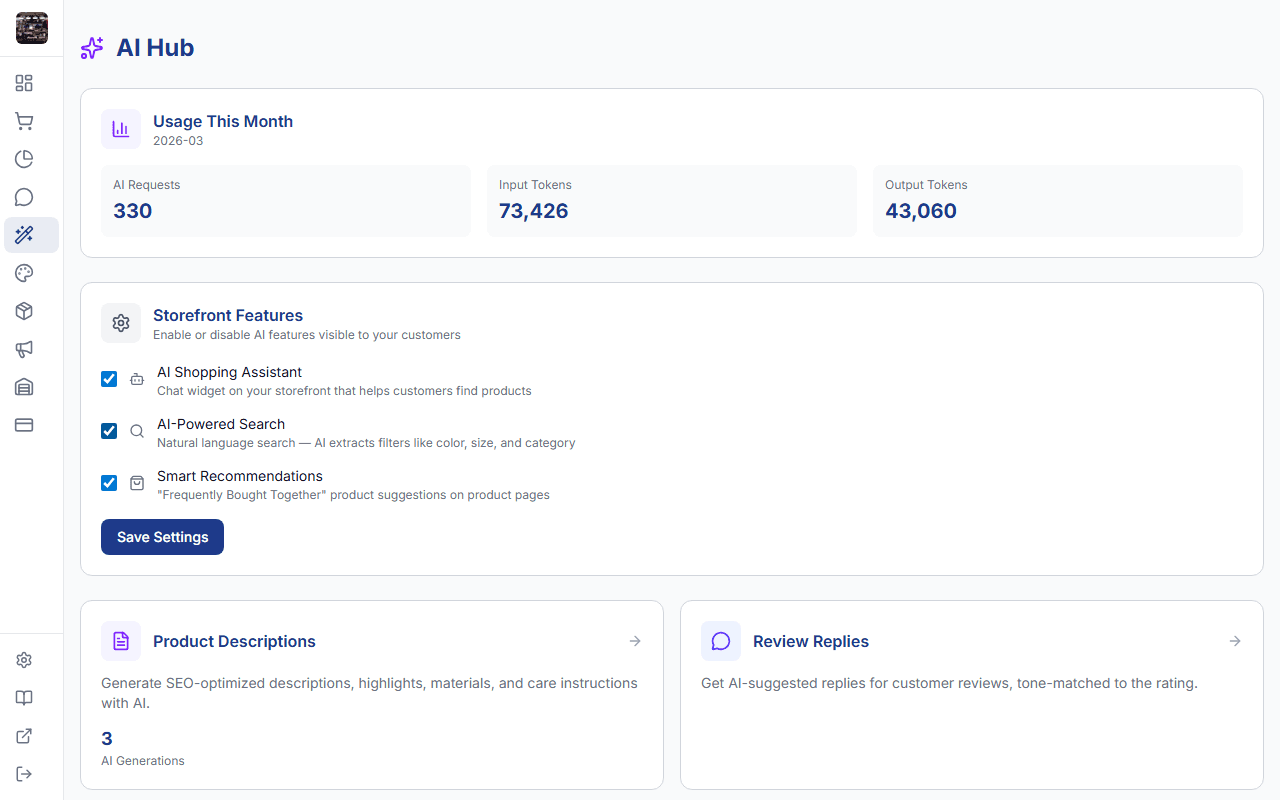
Task: Click the AI Shopping Assistant label
Action: tap(229, 372)
